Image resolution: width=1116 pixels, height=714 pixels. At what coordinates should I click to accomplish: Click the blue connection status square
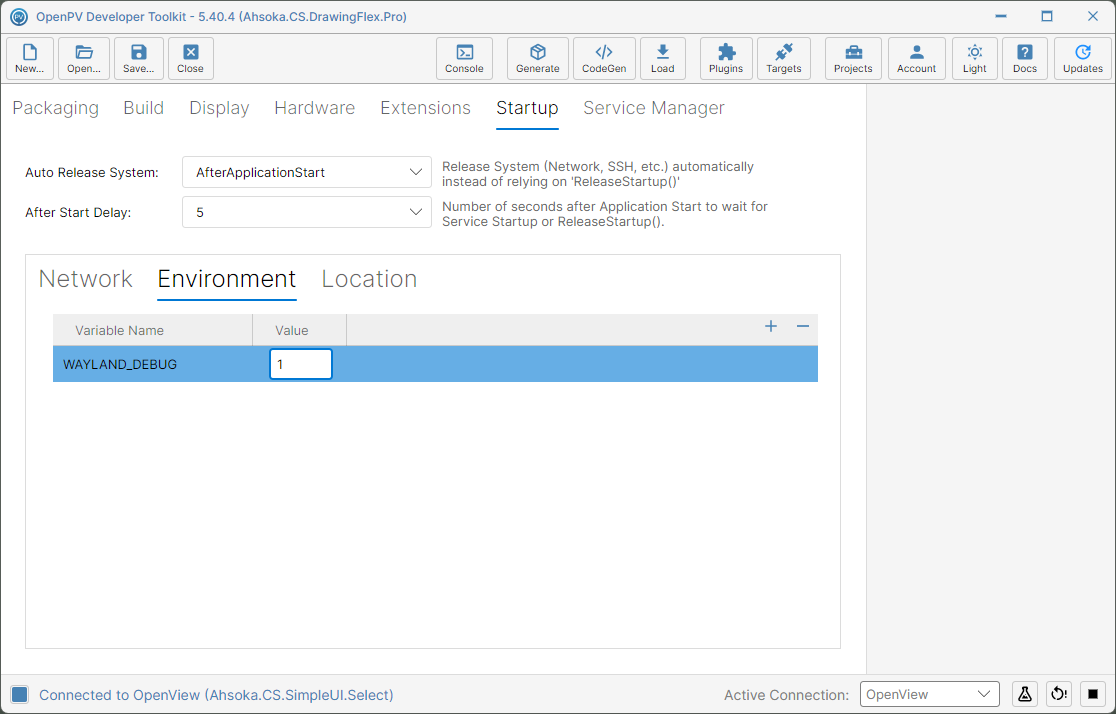tap(20, 694)
